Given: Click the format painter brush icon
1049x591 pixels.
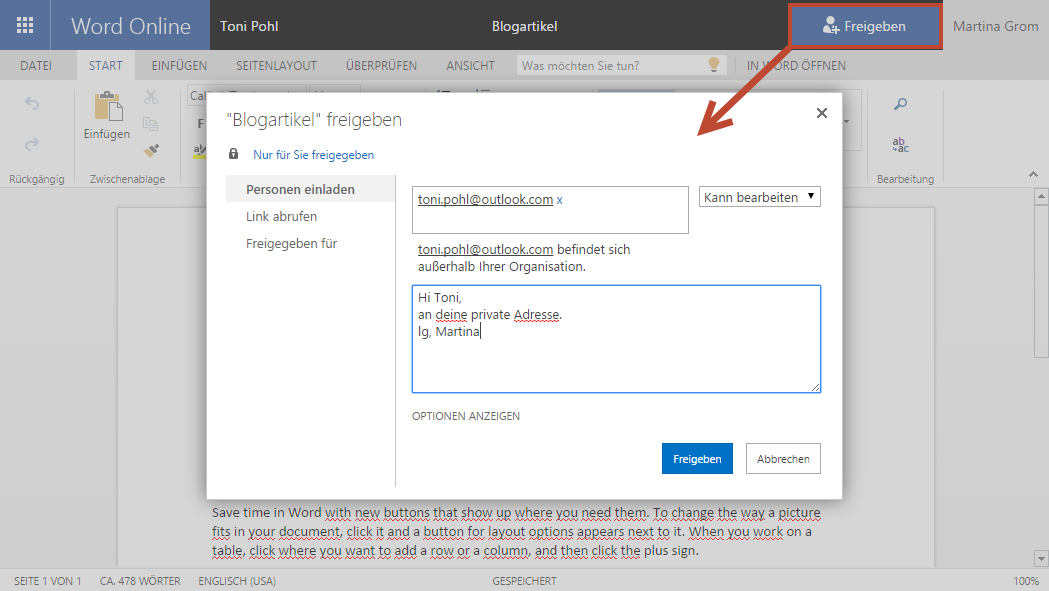Looking at the screenshot, I should (151, 150).
